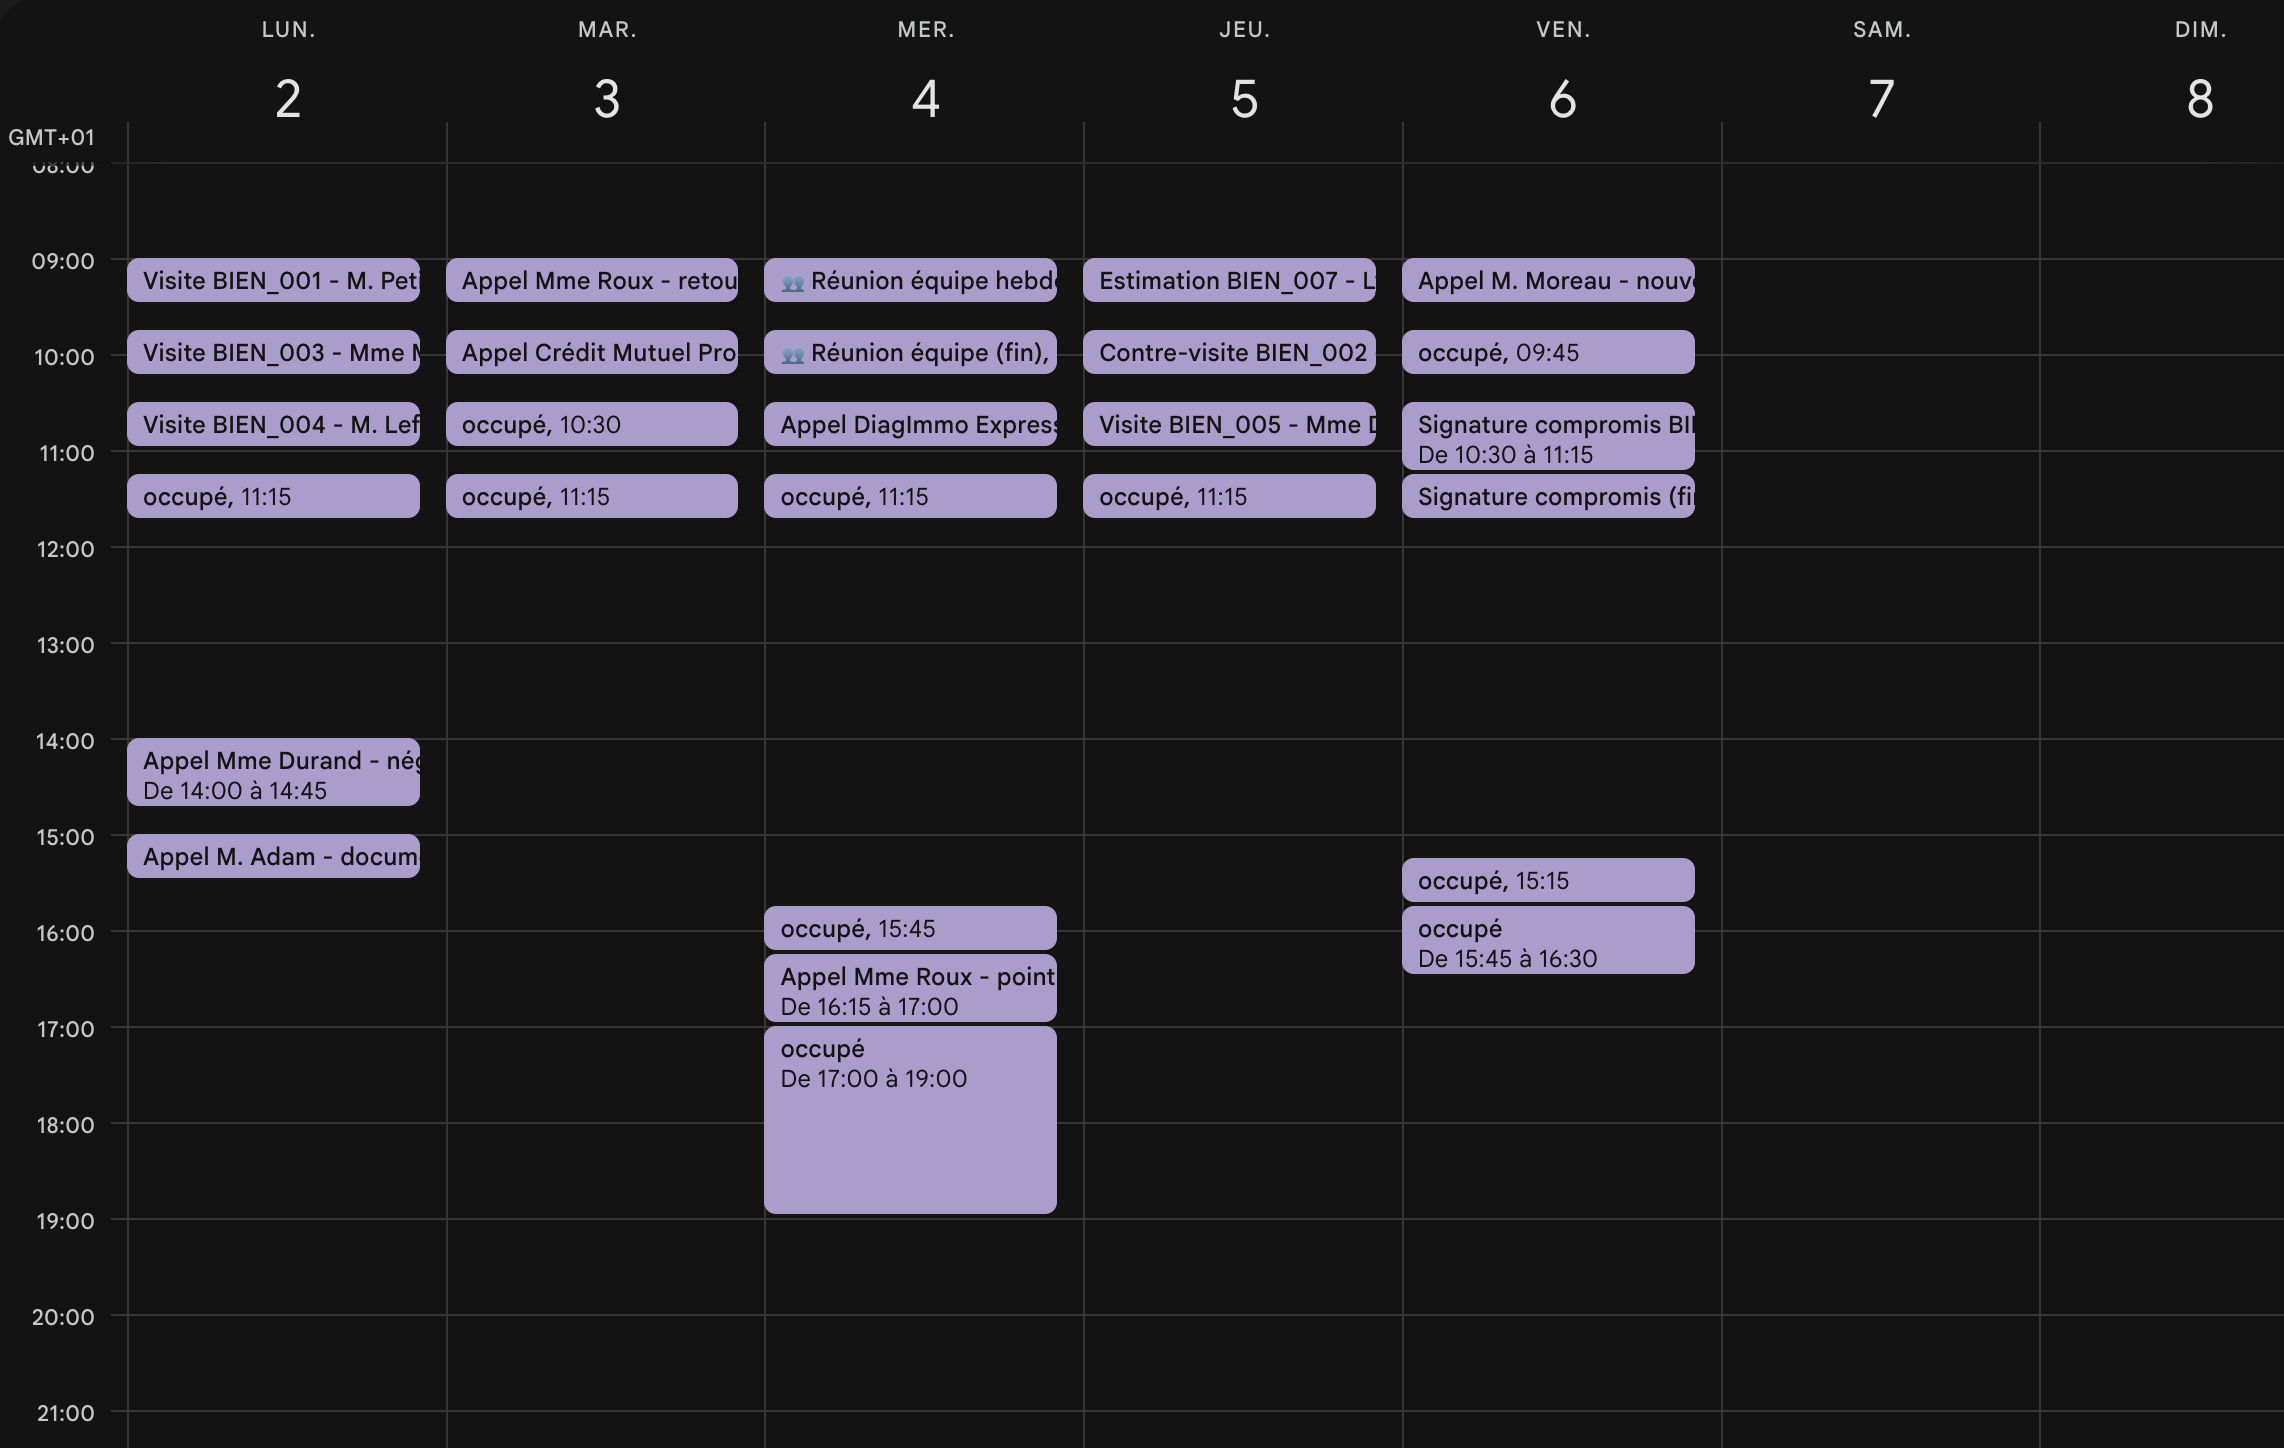
Task: Open Réunion équipe hebdo event
Action: (x=910, y=280)
